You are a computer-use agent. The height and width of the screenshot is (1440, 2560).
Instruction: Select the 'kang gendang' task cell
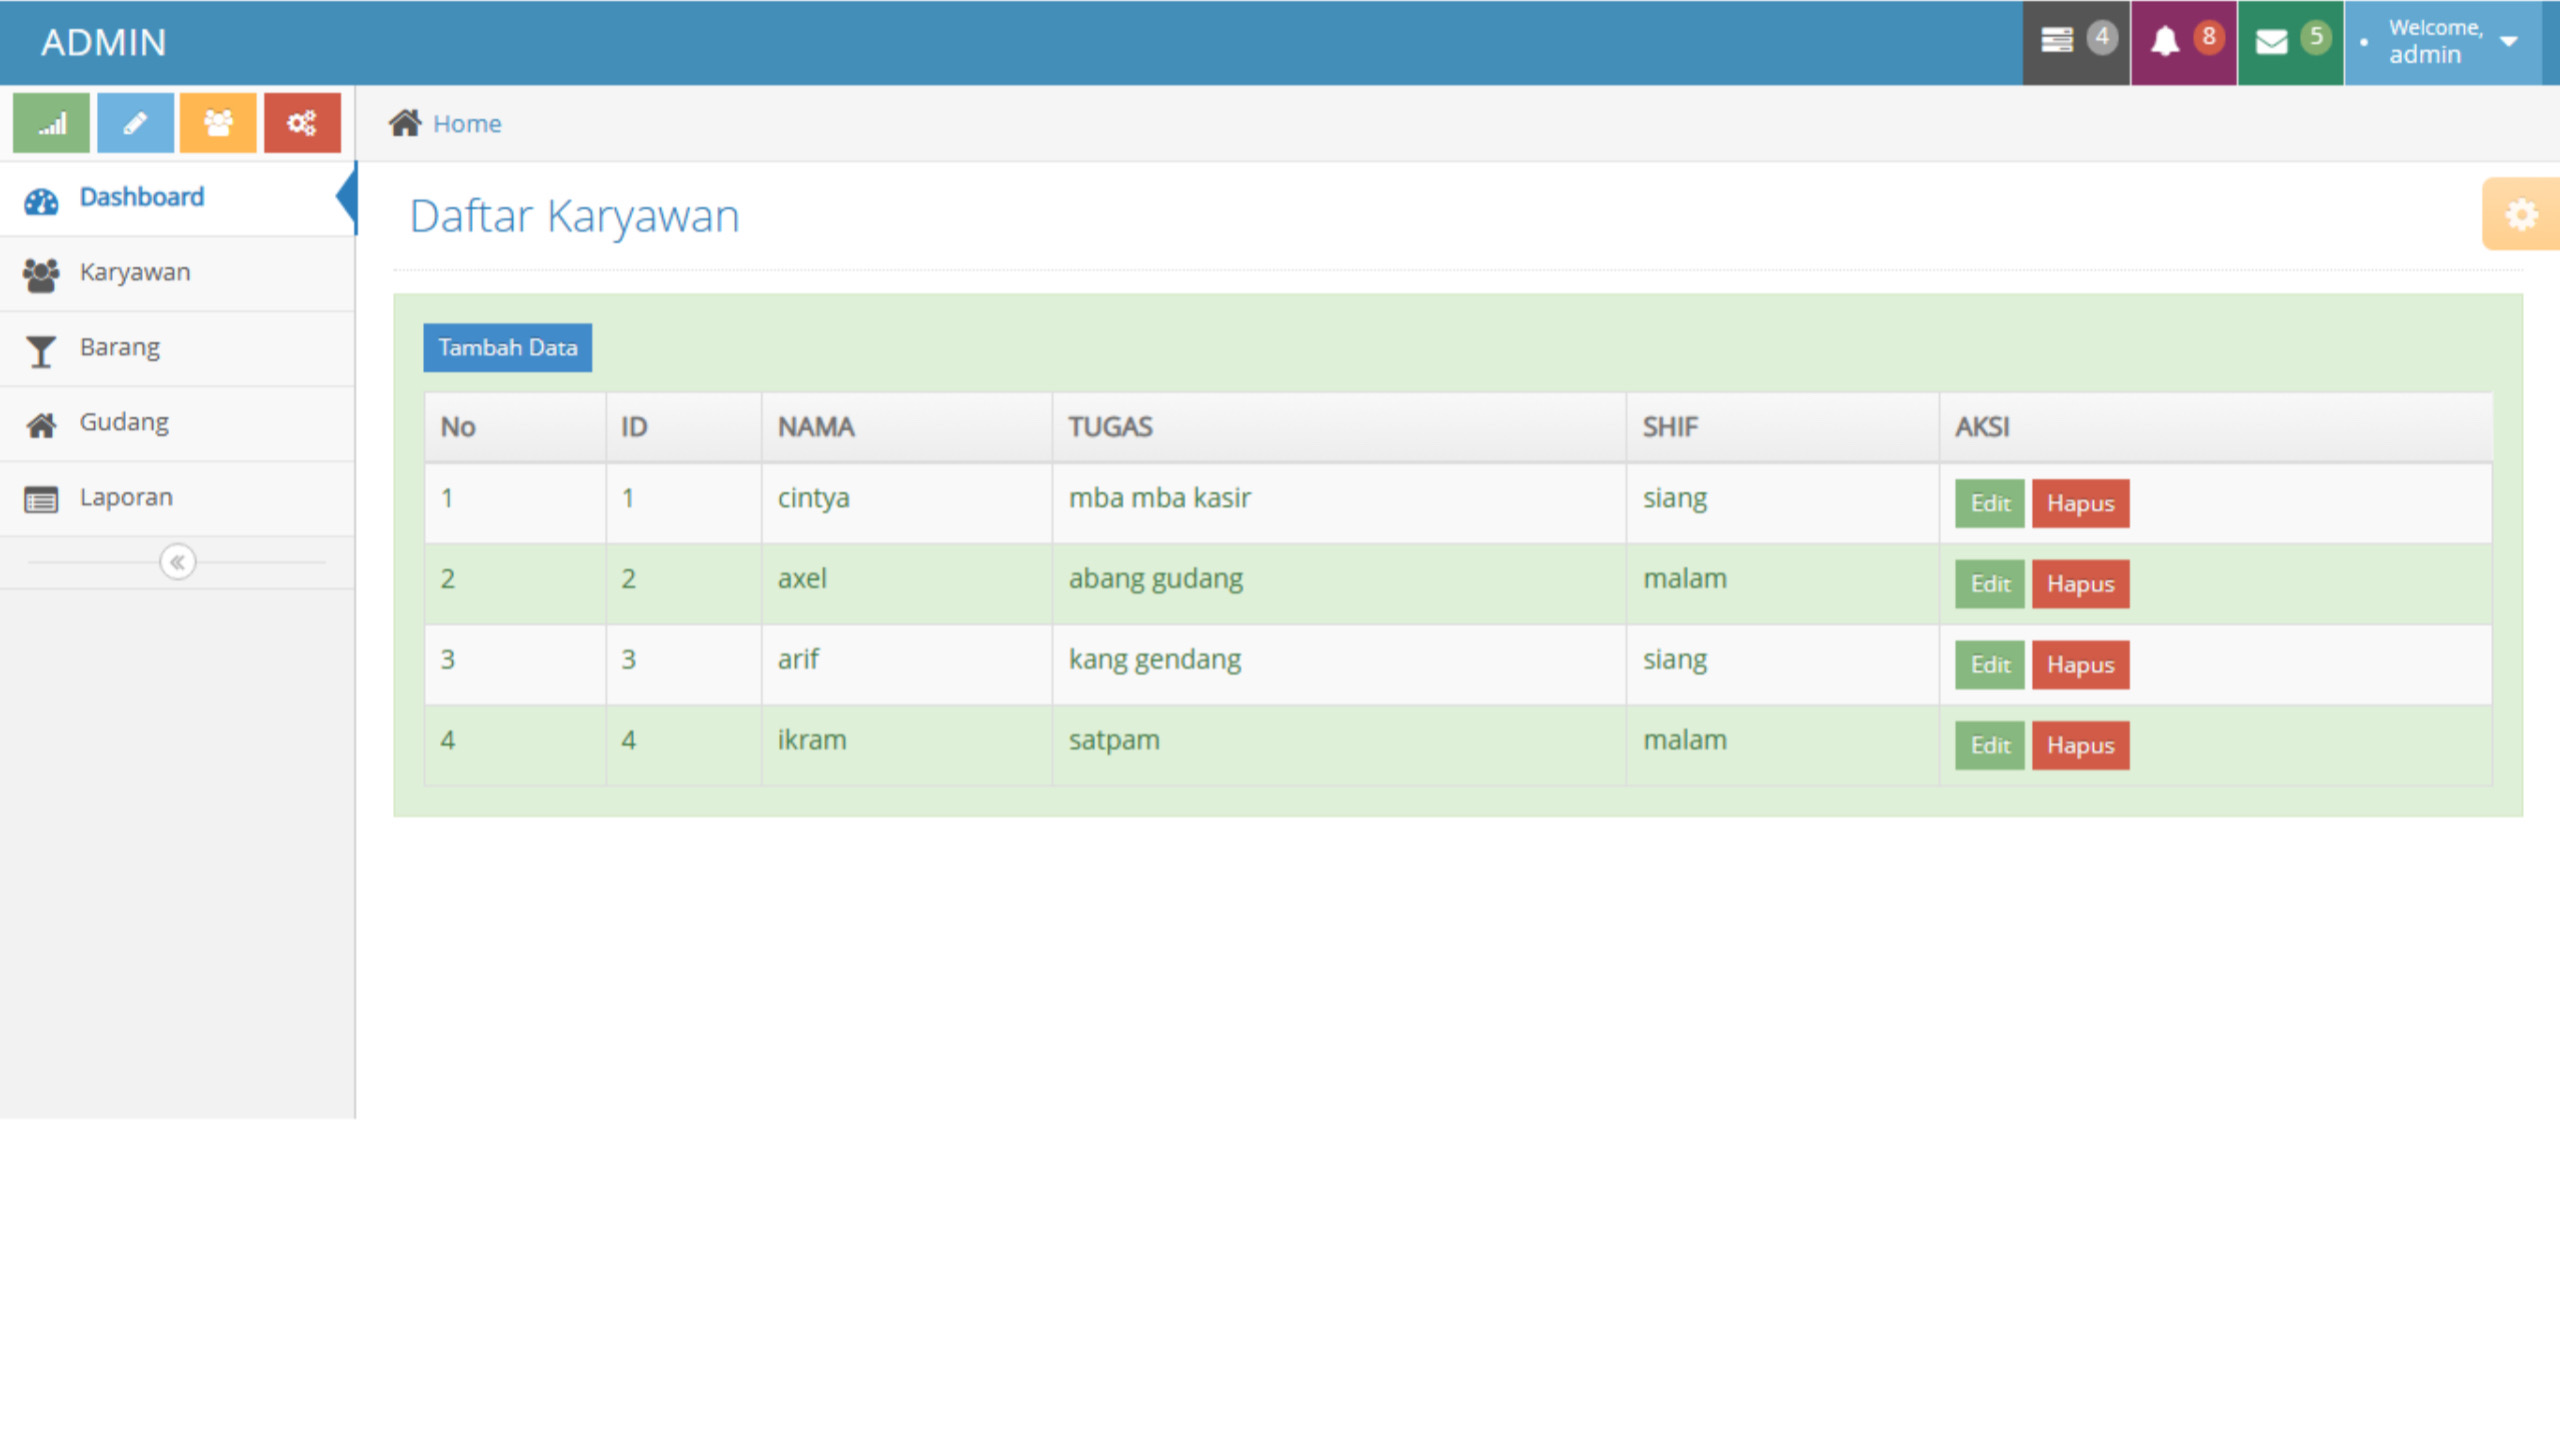(x=1339, y=665)
